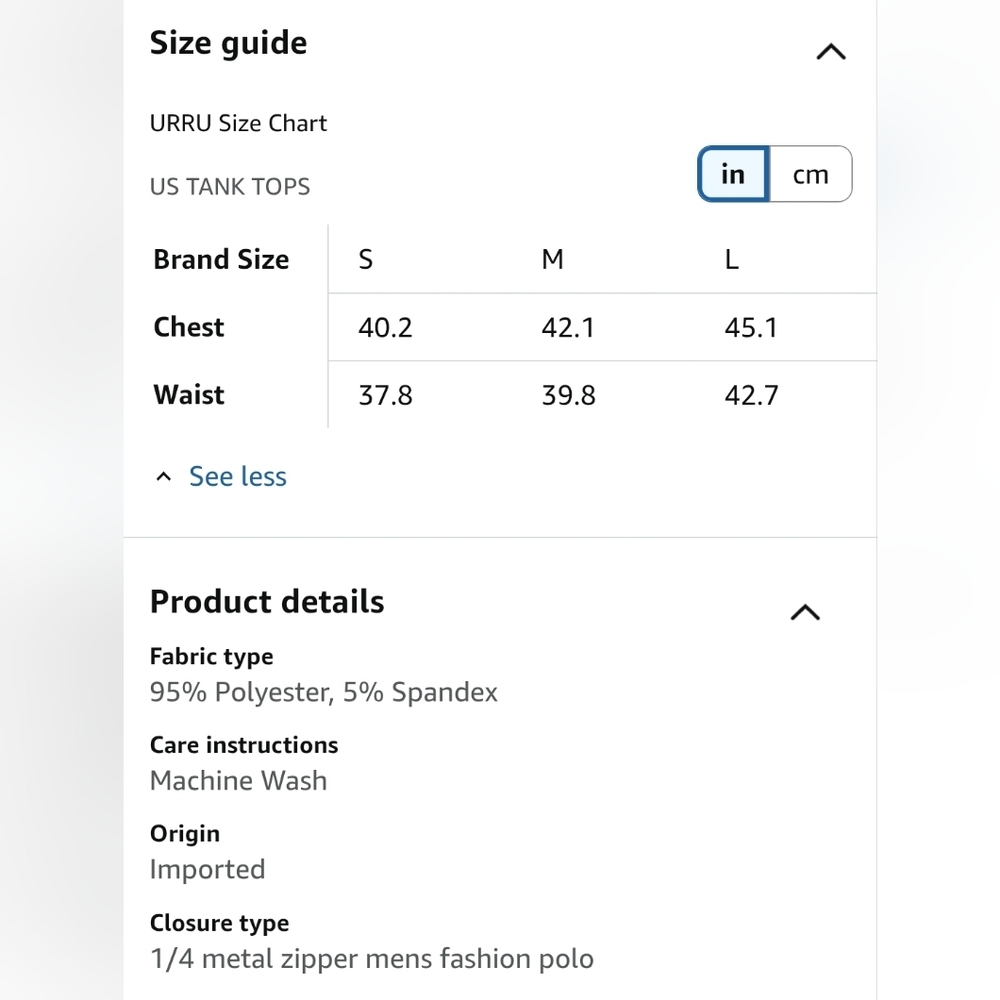Viewport: 1000px width, 1000px height.
Task: Switch size units to cm
Action: (x=811, y=174)
